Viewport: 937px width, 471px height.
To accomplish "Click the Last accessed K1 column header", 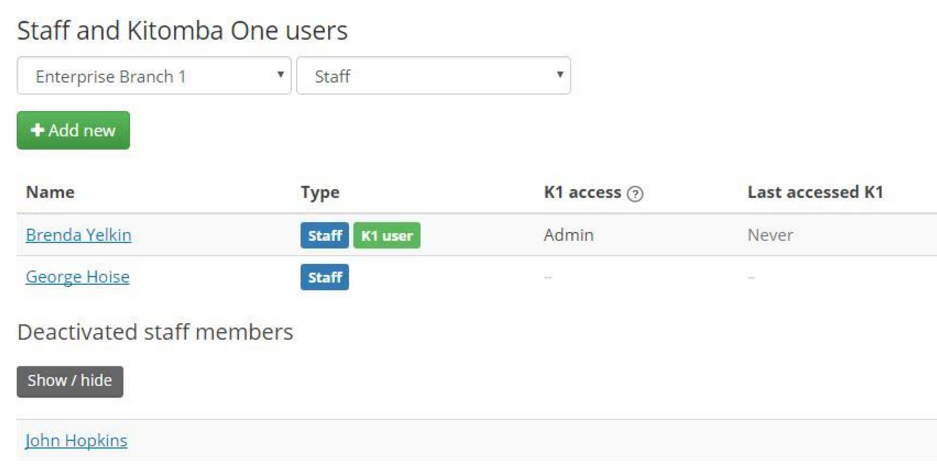I will pyautogui.click(x=815, y=192).
